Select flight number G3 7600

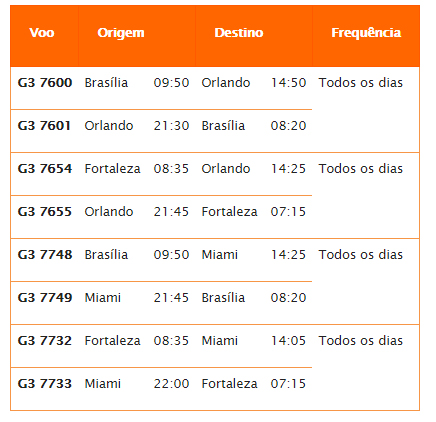[x=45, y=83]
